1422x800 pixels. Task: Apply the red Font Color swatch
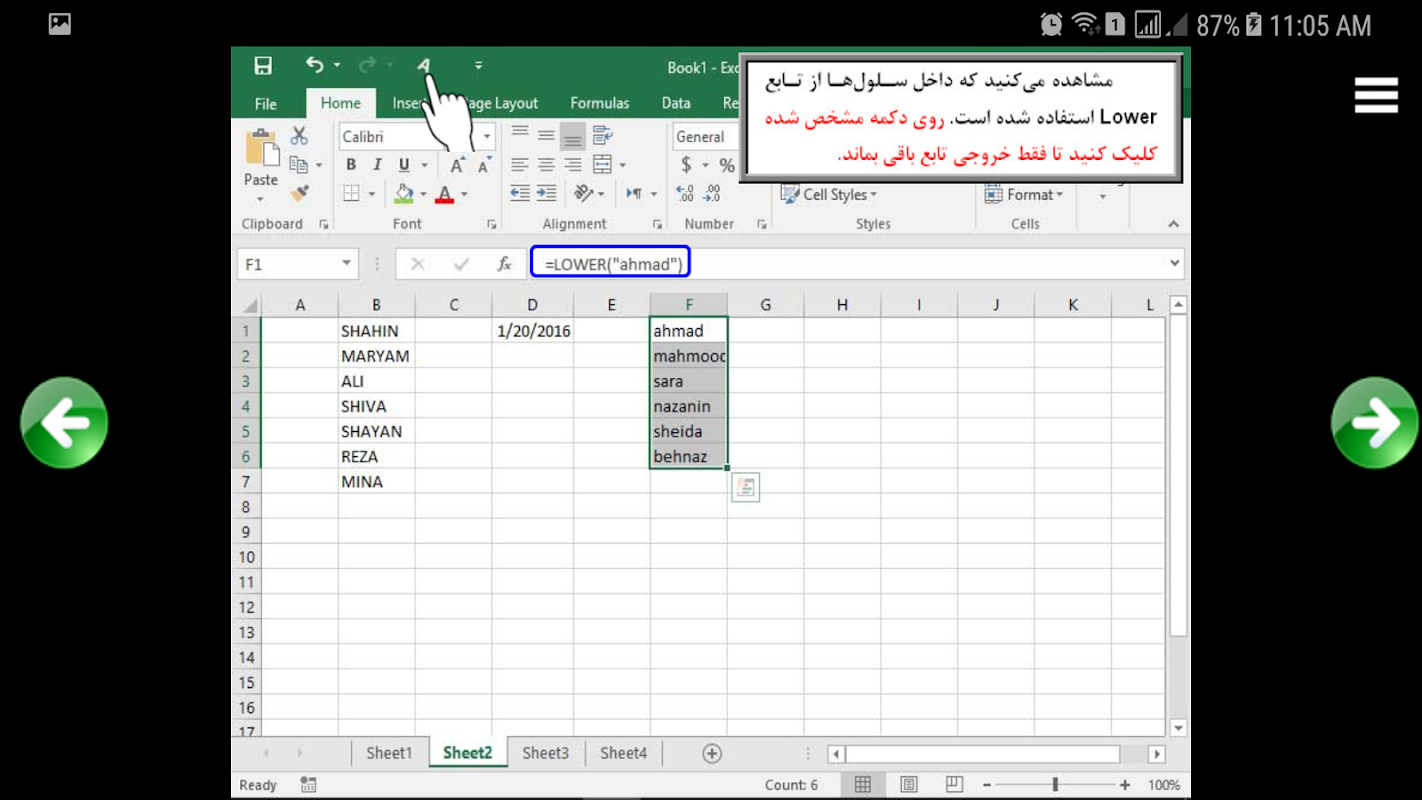445,193
